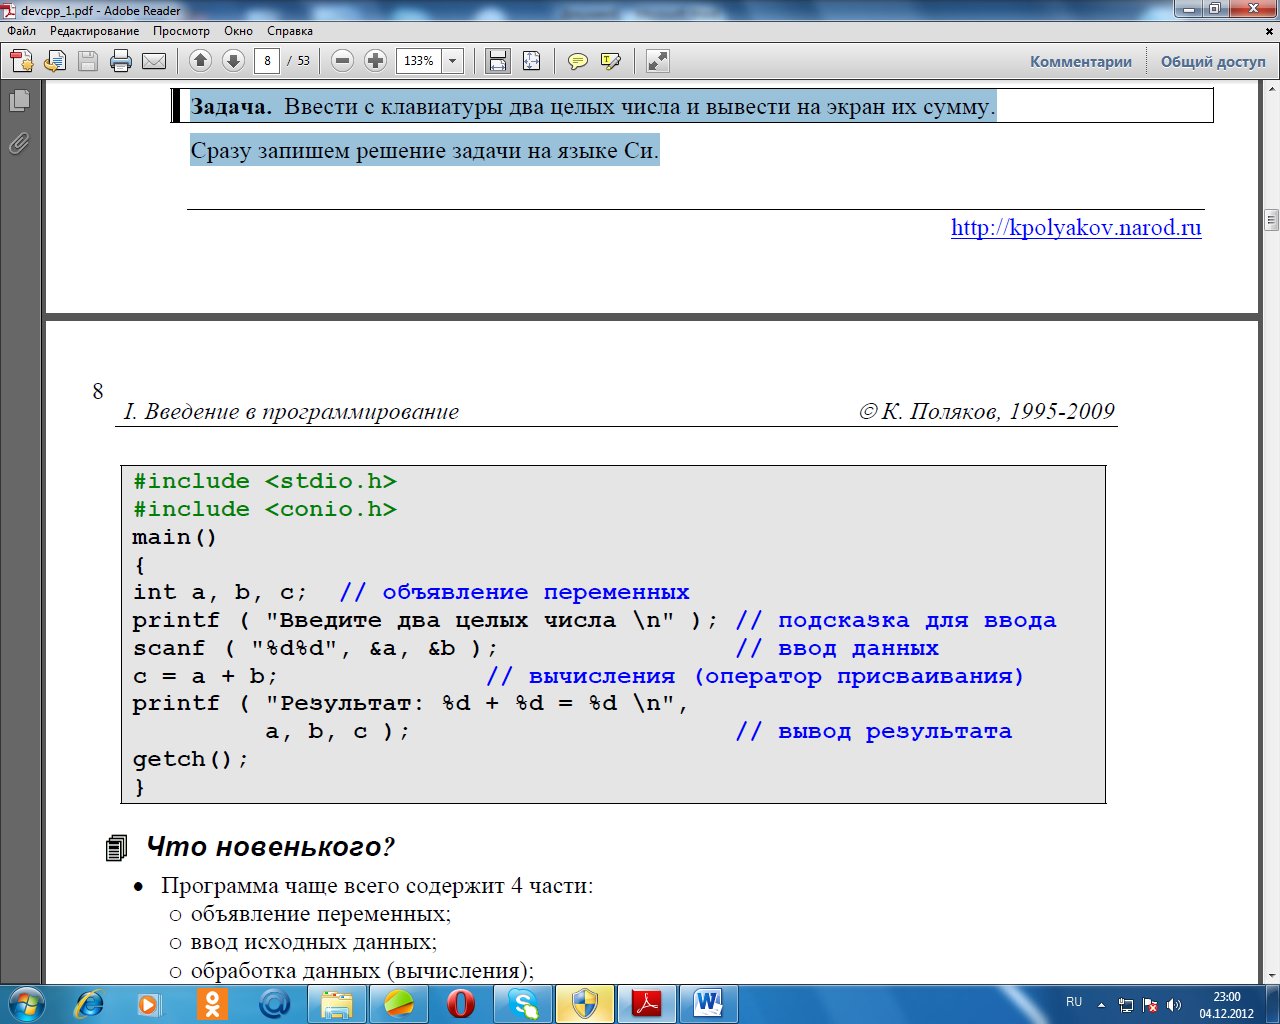Switch to Microsoft Word taskbar button
Image resolution: width=1280 pixels, height=1024 pixels.
(x=709, y=1003)
